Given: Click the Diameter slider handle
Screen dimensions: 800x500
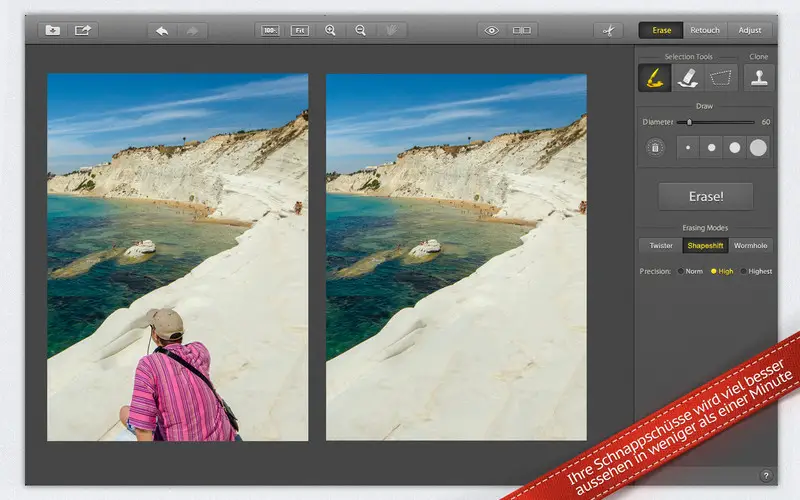Looking at the screenshot, I should 689,122.
